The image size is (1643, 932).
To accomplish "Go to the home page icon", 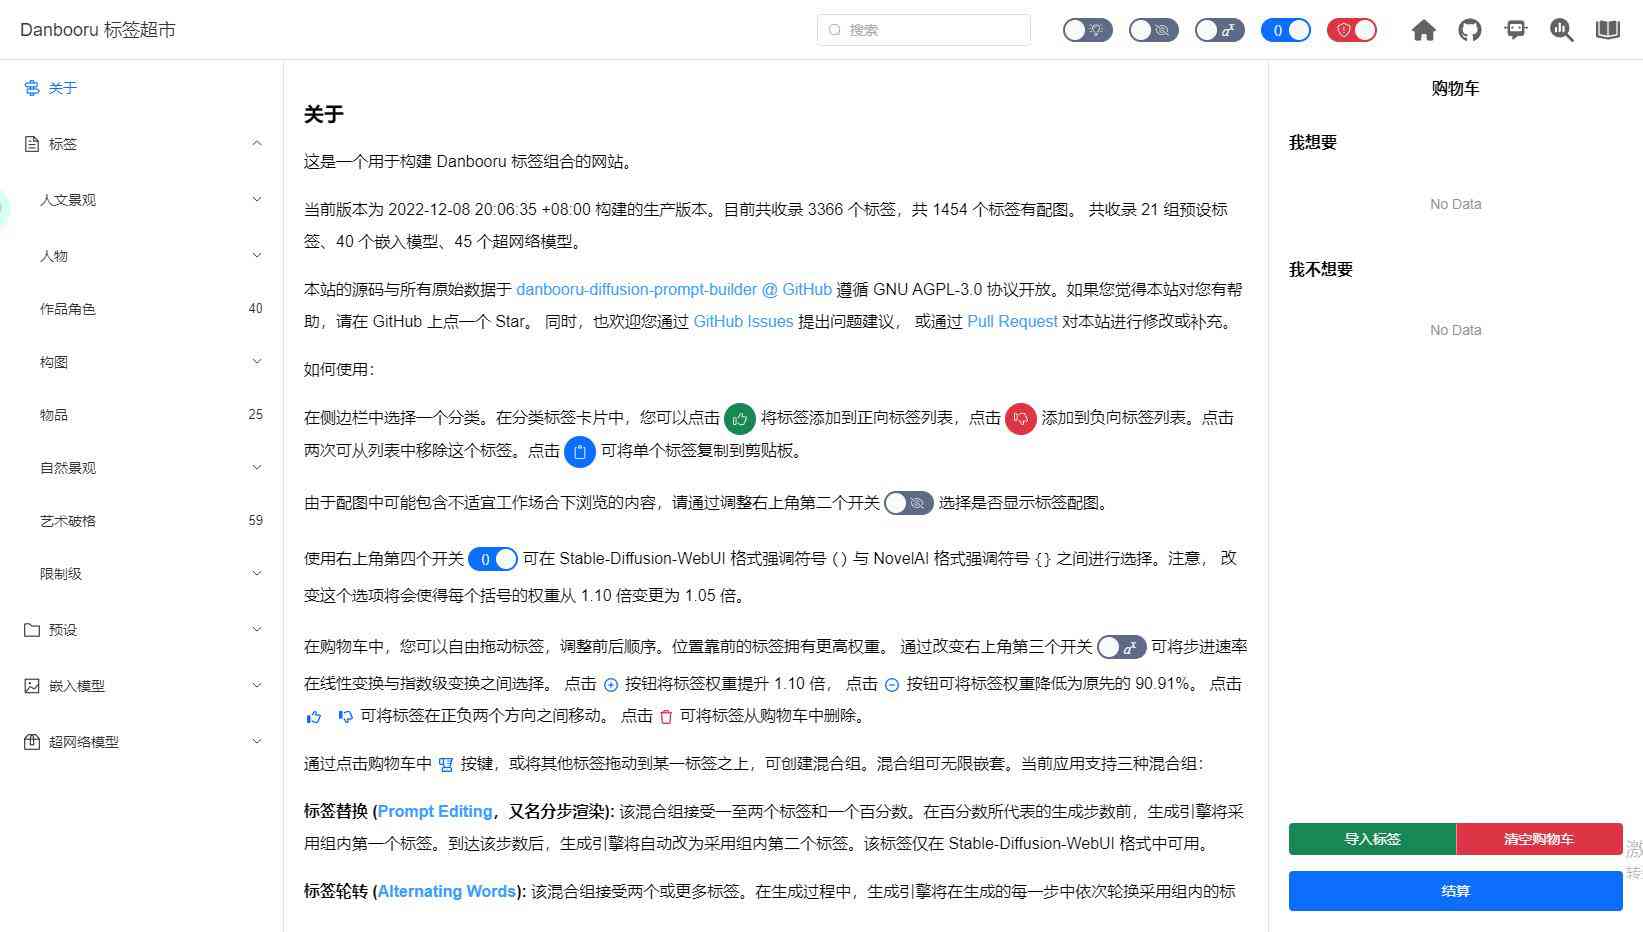I will pyautogui.click(x=1423, y=30).
